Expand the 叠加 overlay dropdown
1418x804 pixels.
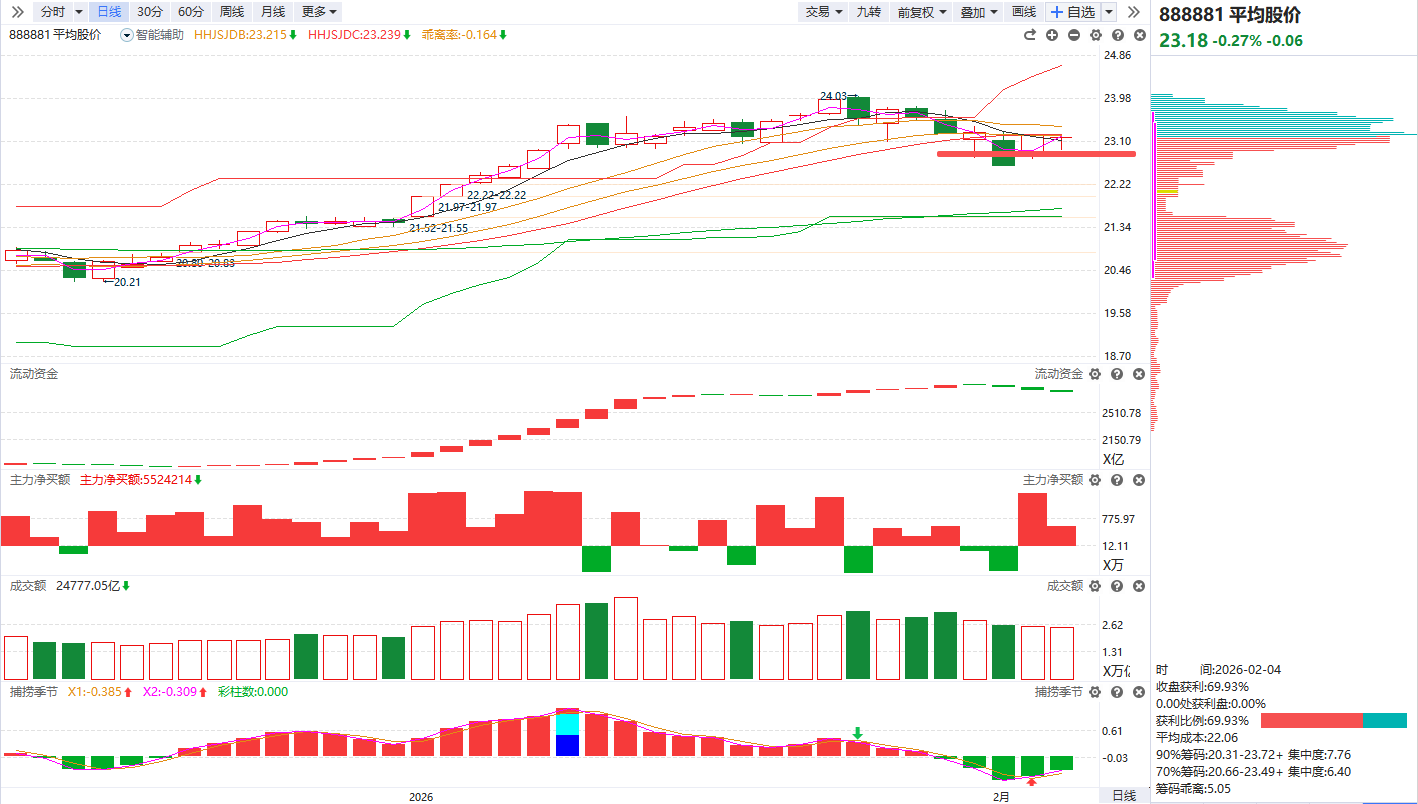tap(979, 12)
